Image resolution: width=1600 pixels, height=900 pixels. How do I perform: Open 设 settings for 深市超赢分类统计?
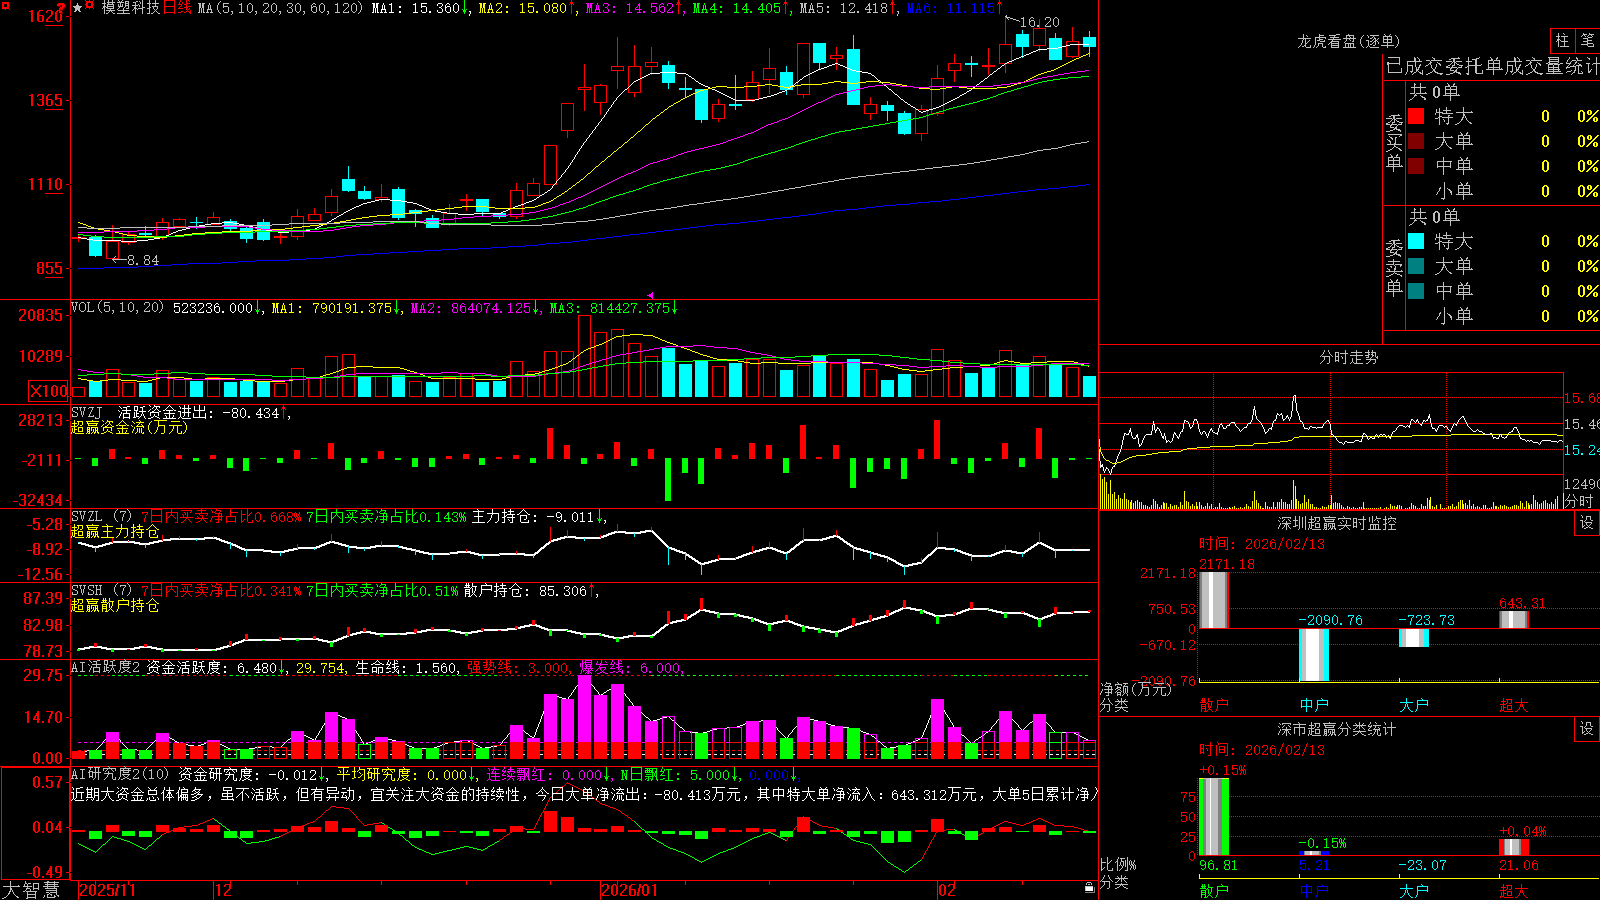(x=1587, y=729)
